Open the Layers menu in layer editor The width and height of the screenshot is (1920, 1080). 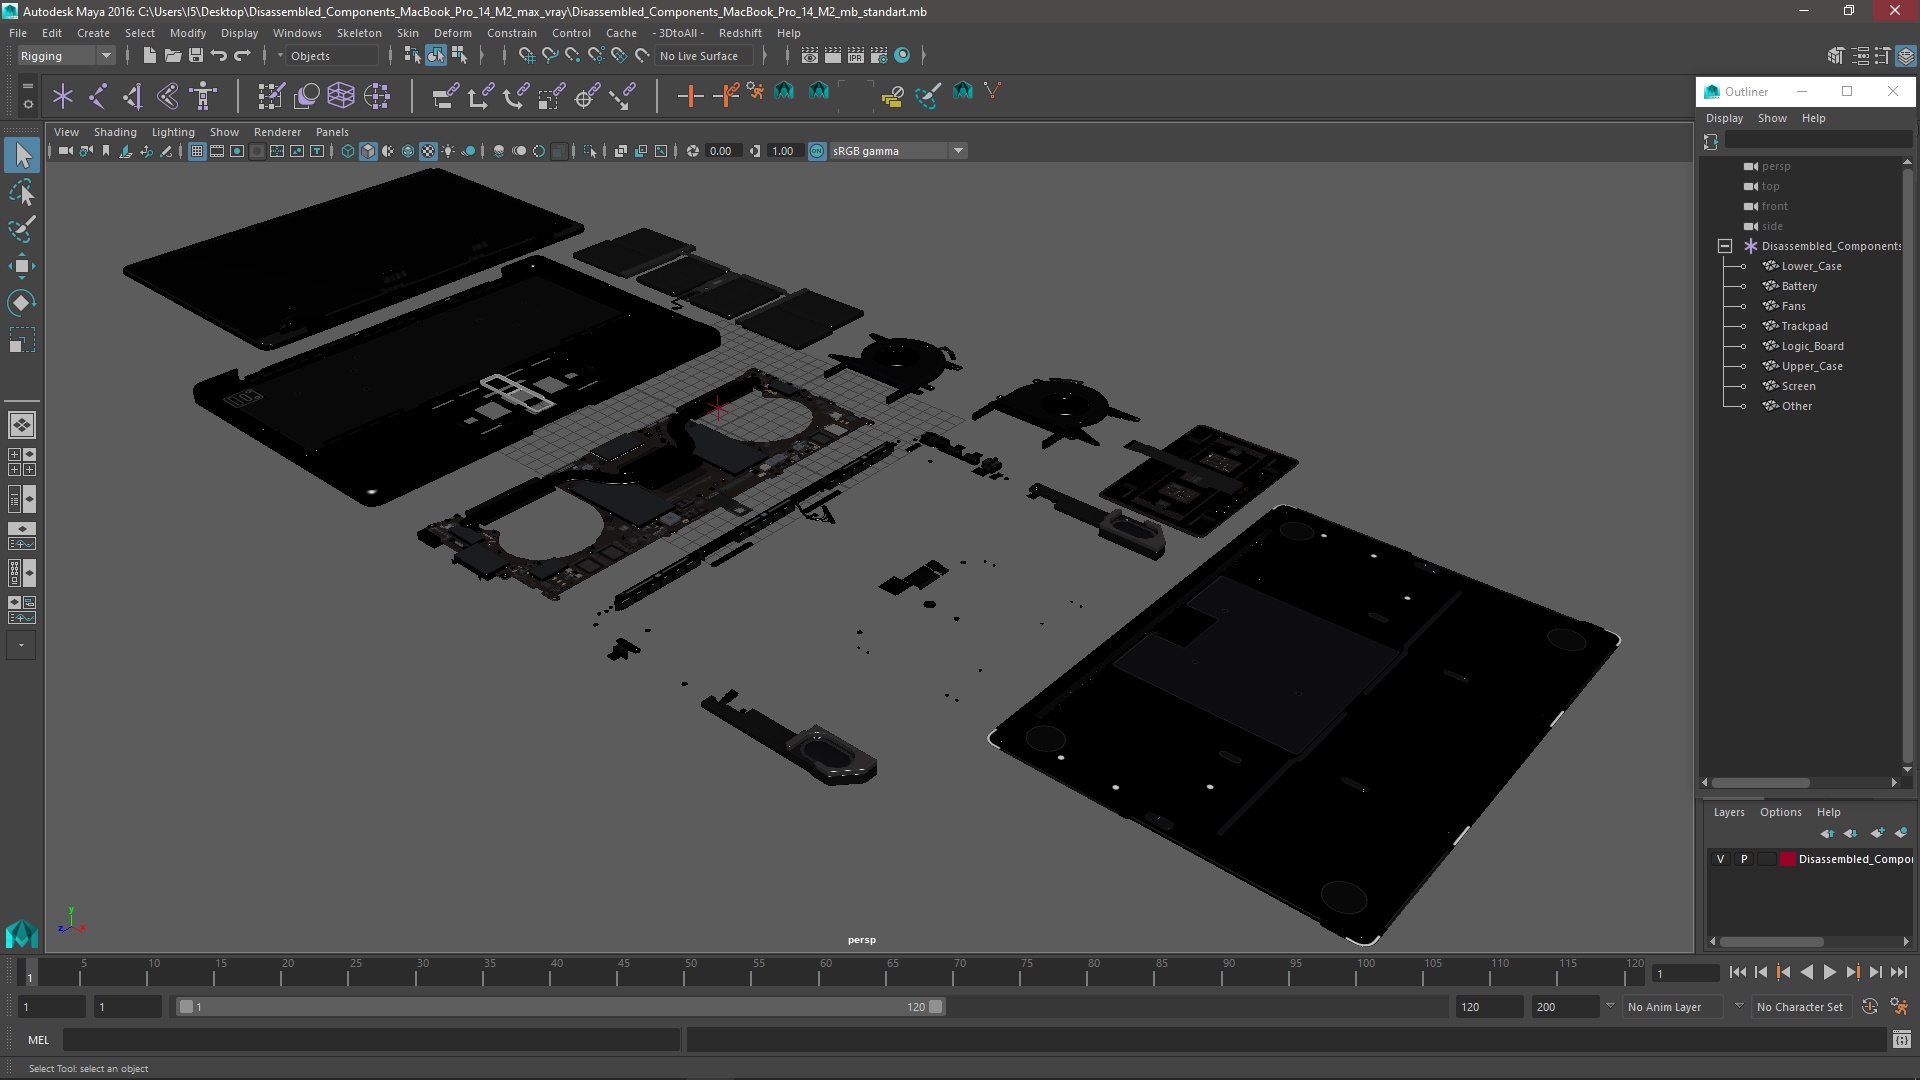1728,812
